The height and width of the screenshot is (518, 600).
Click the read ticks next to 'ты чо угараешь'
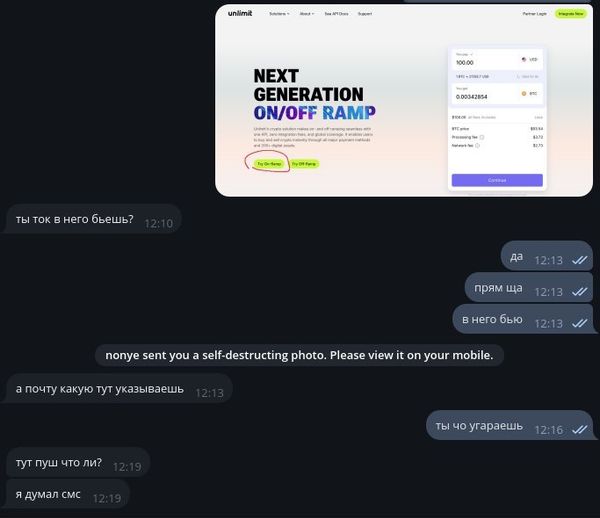(579, 430)
